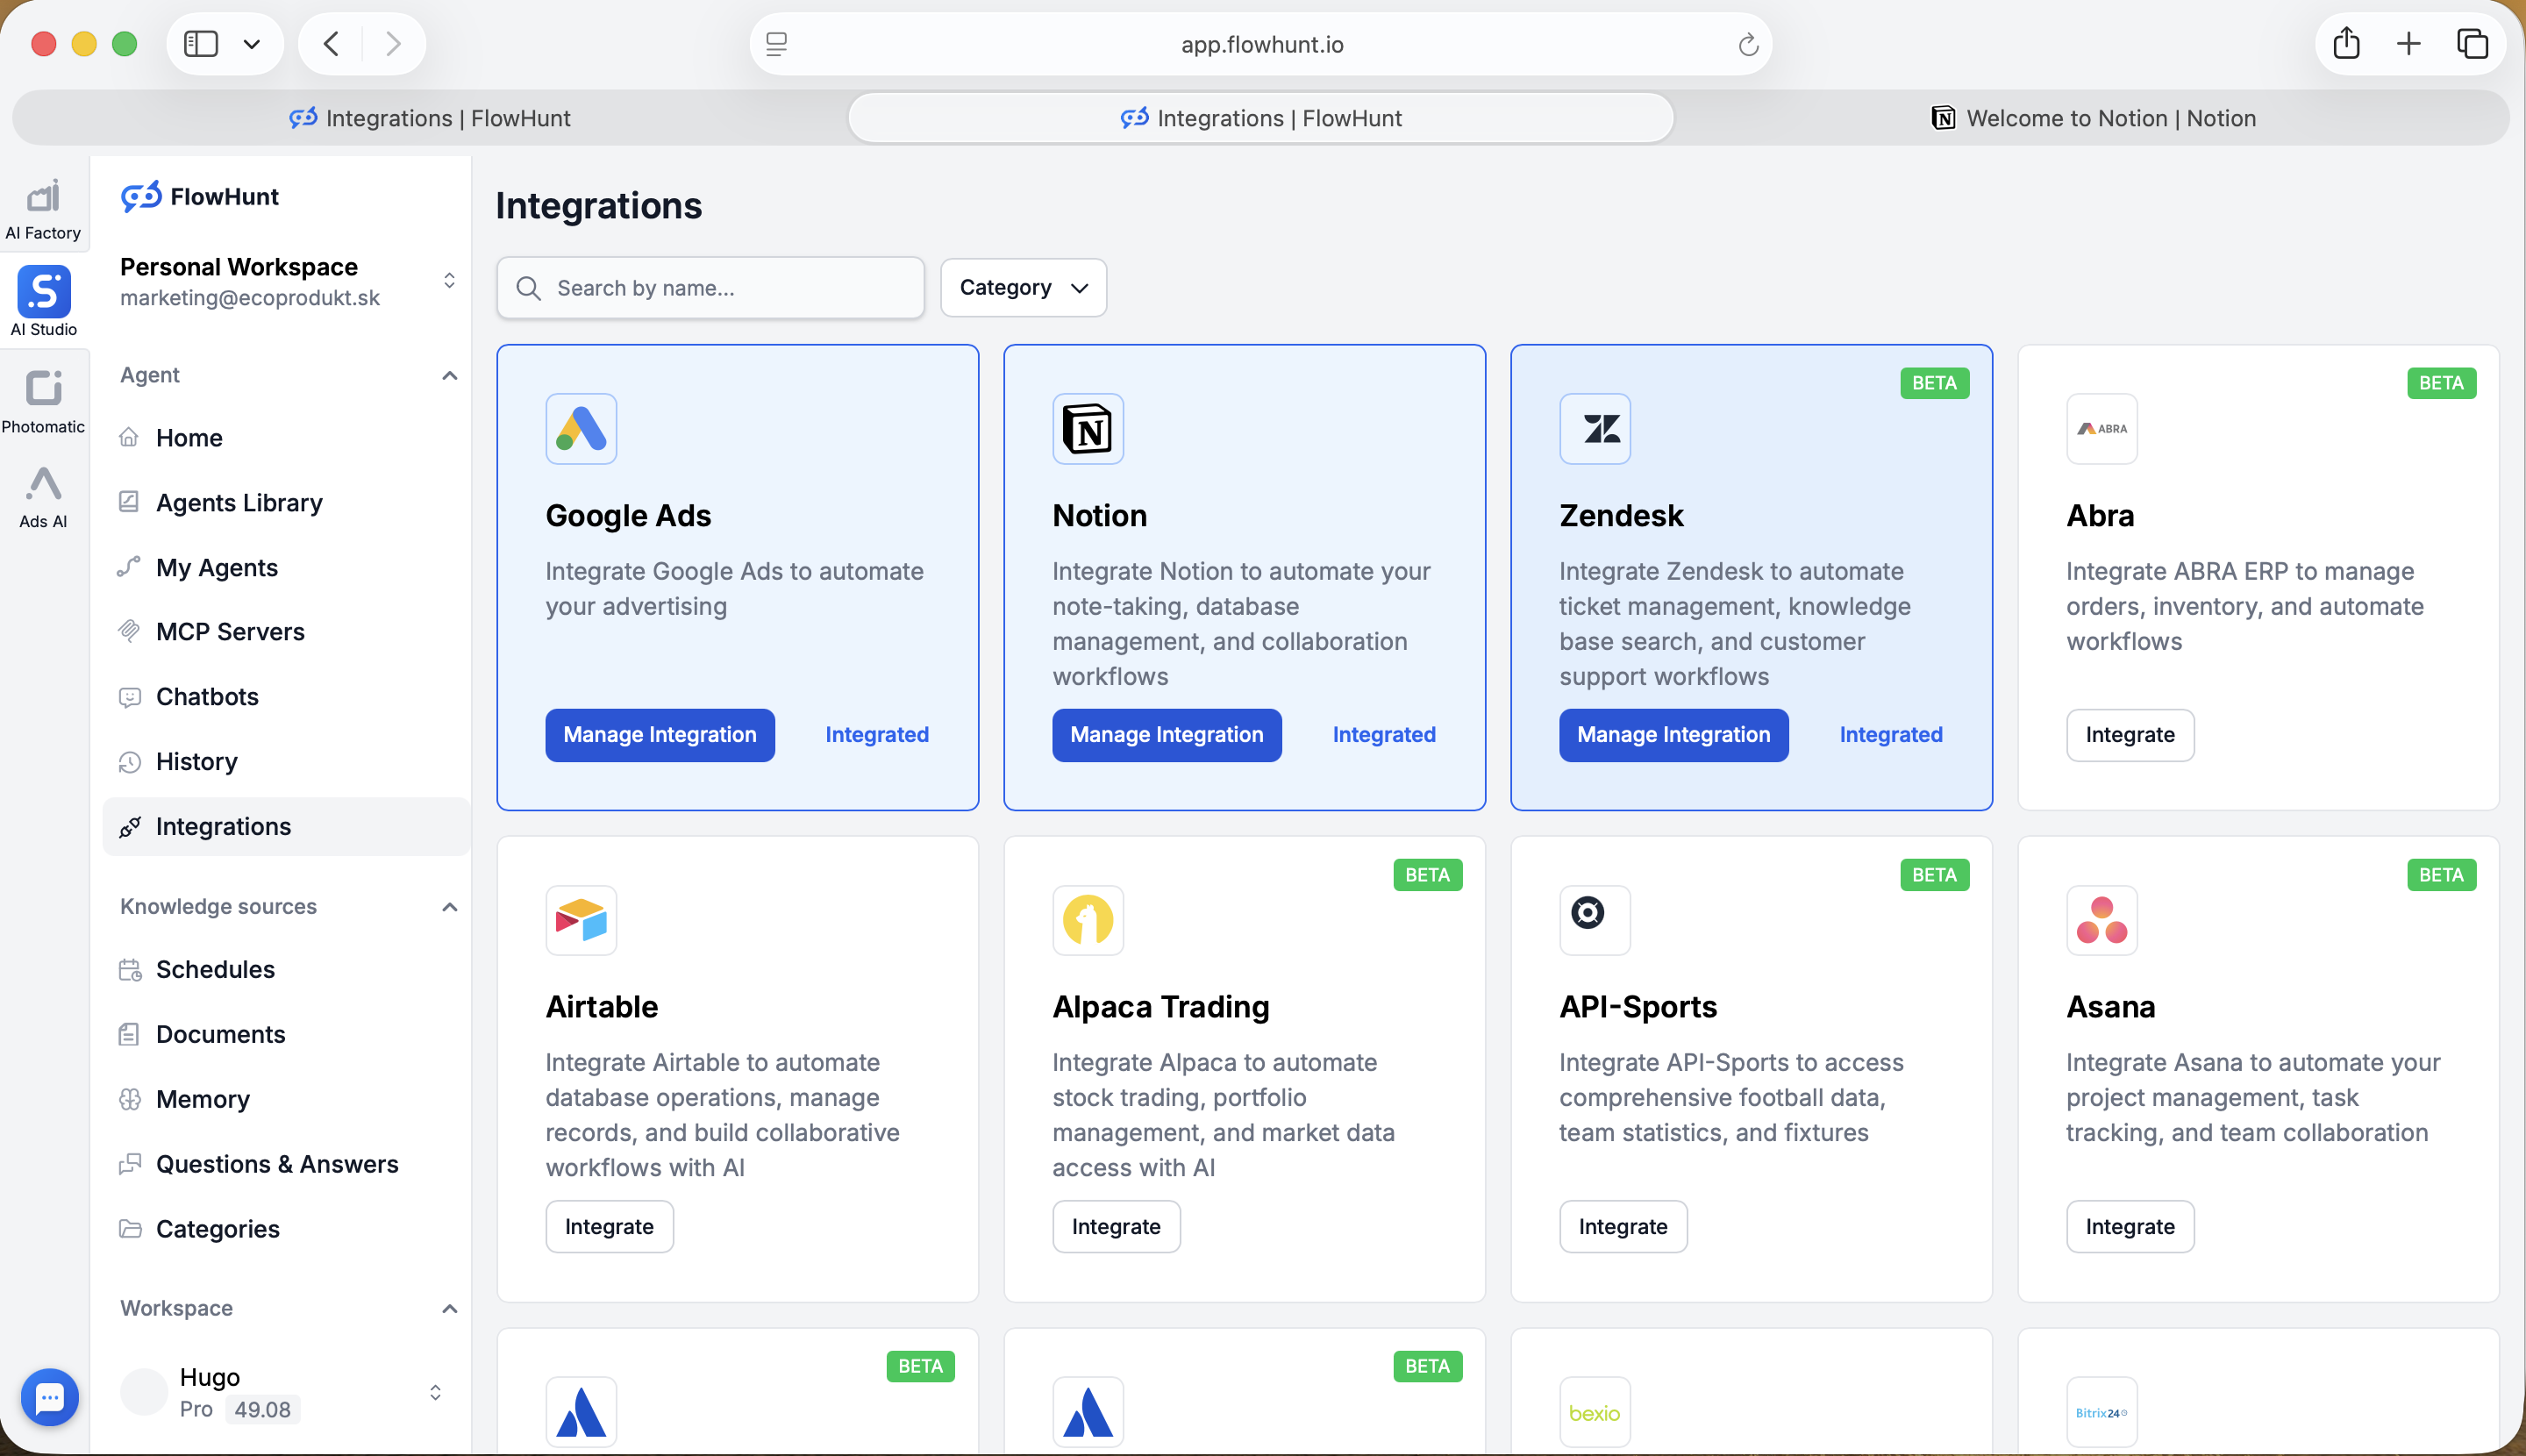
Task: Click the 49.08 credits badge
Action: click(263, 1410)
